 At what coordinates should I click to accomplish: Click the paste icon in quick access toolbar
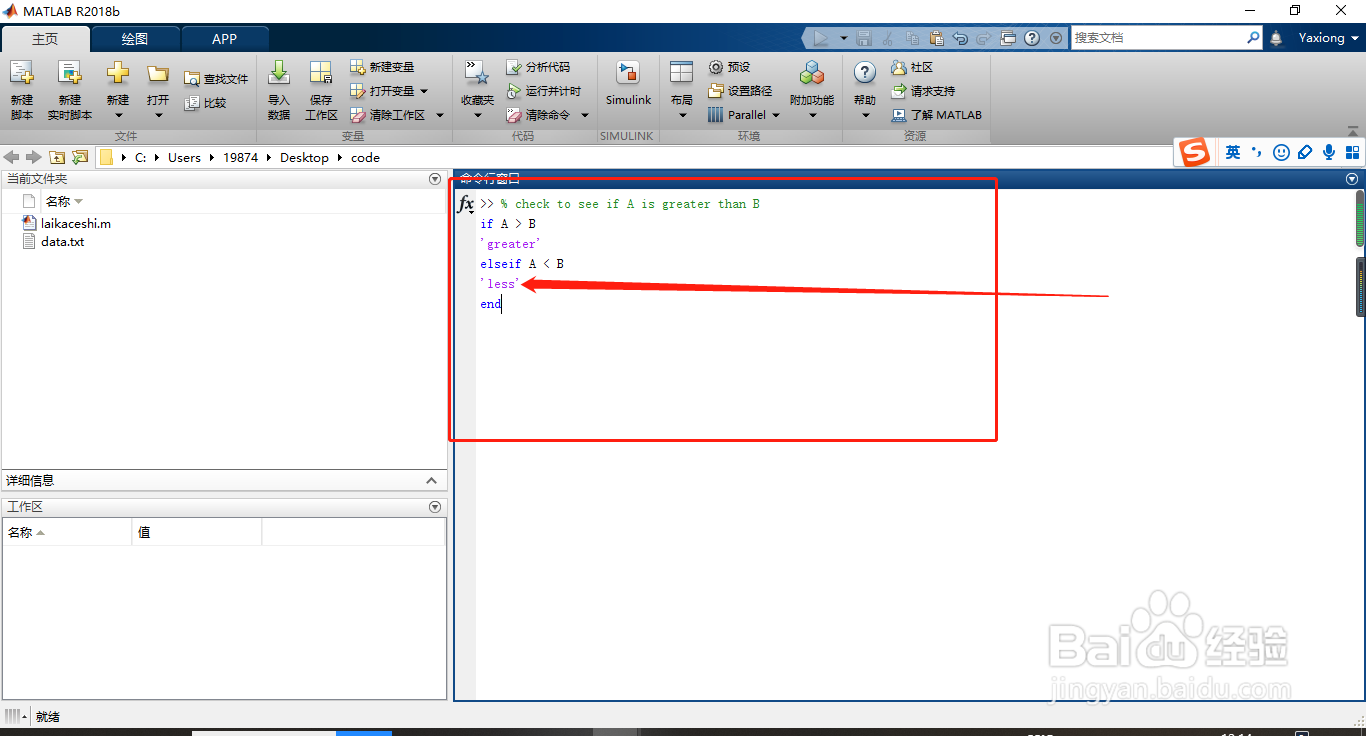936,38
